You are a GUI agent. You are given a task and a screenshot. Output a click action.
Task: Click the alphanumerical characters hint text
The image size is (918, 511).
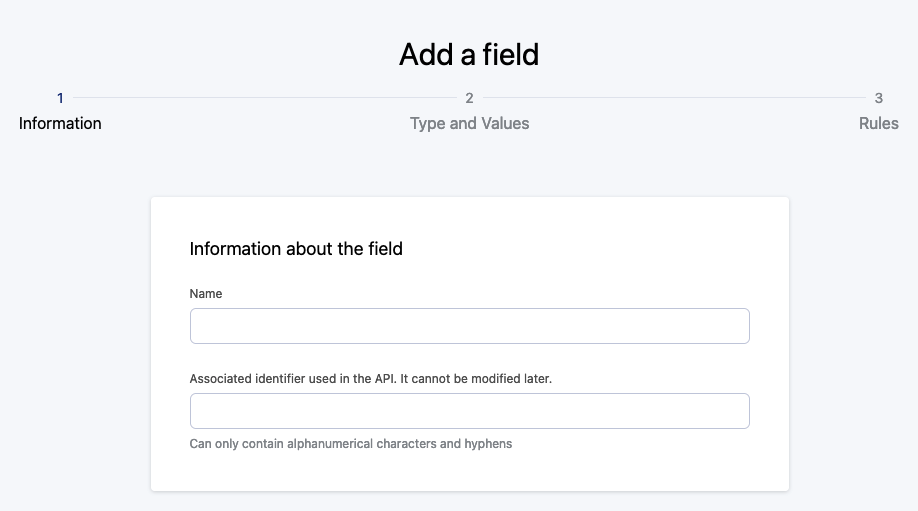[x=350, y=443]
